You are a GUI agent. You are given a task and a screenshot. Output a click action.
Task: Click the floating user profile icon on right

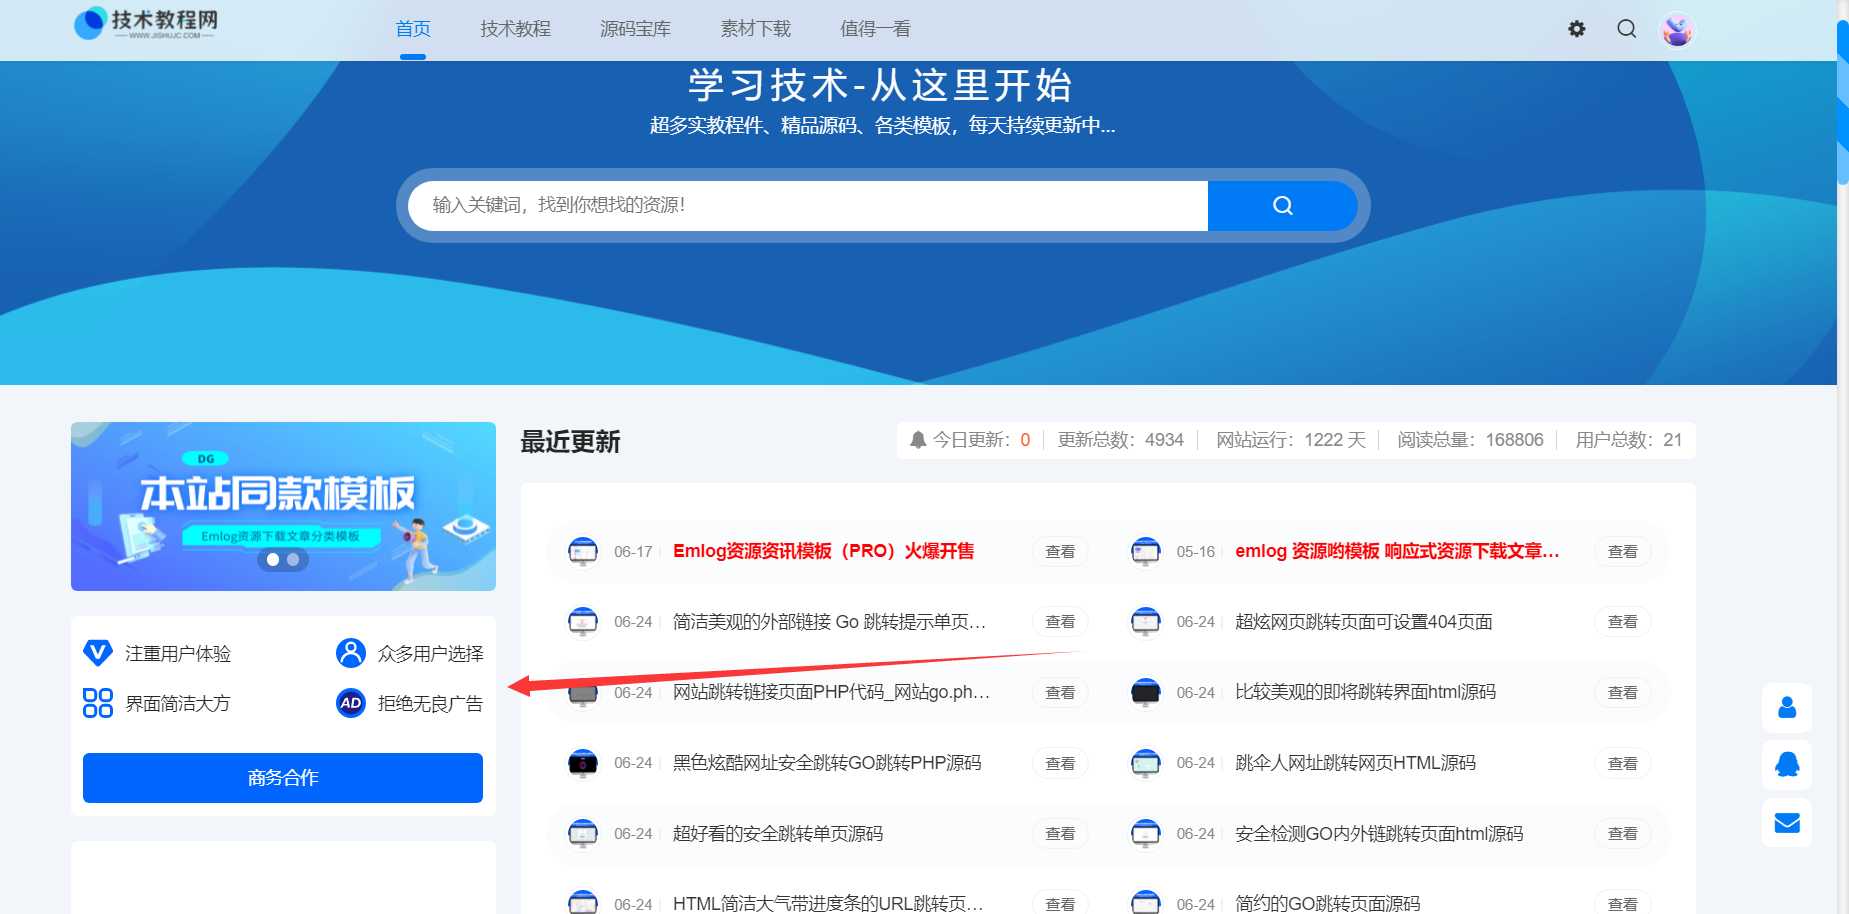pyautogui.click(x=1786, y=707)
